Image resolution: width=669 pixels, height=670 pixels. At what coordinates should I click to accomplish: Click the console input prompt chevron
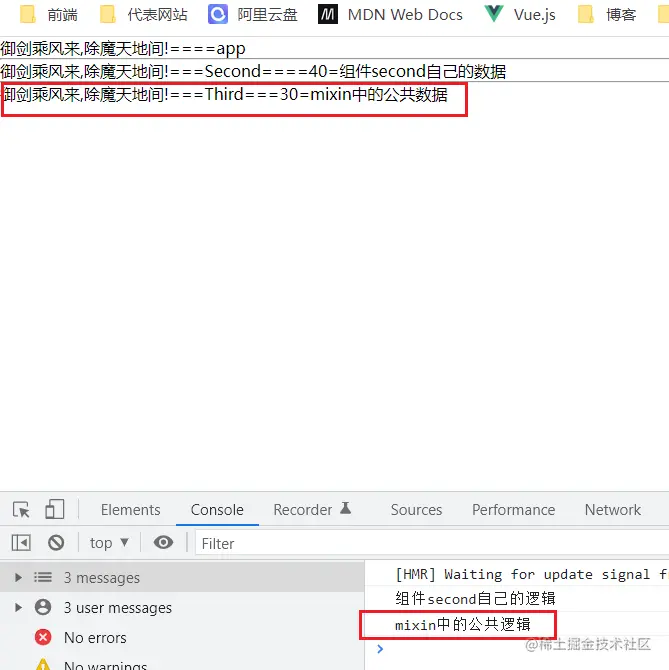click(380, 649)
